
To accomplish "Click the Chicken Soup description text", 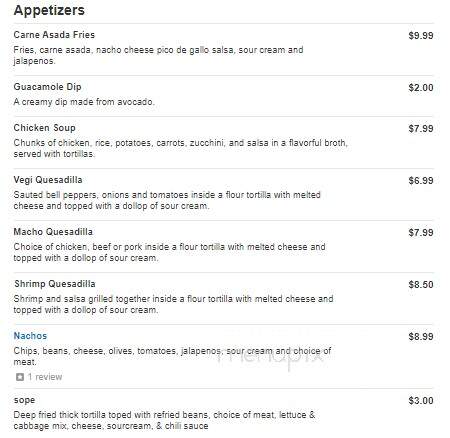I will coord(181,148).
